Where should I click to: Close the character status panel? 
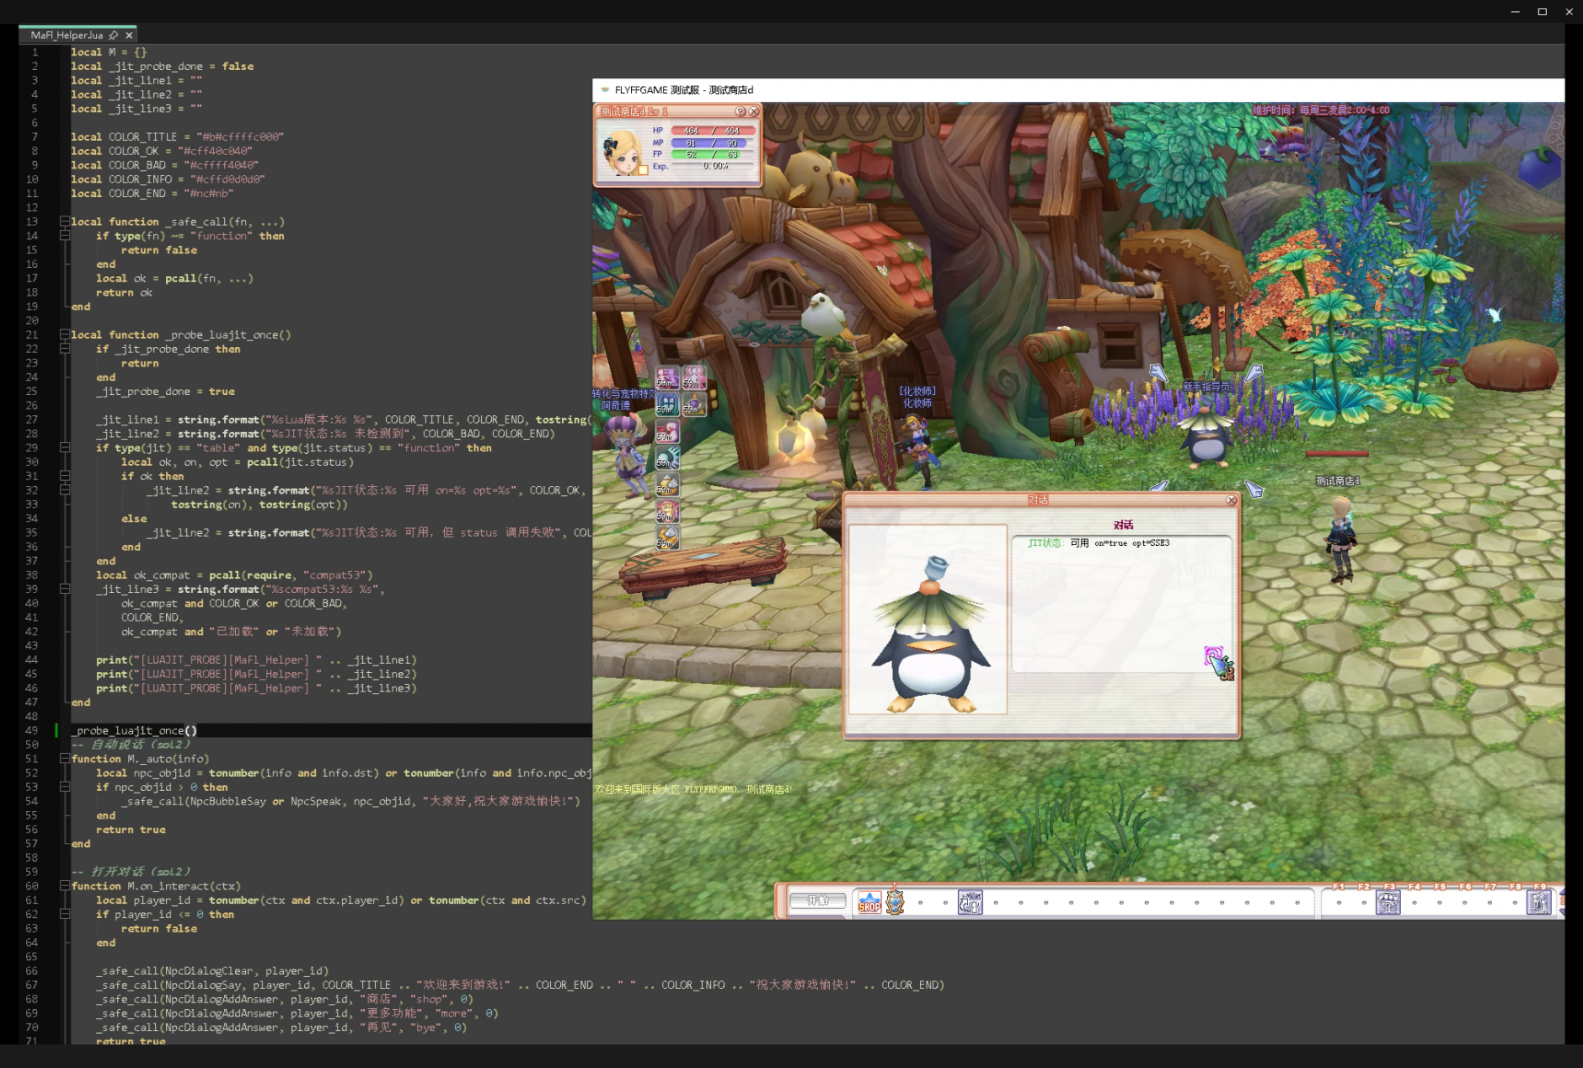pos(754,112)
